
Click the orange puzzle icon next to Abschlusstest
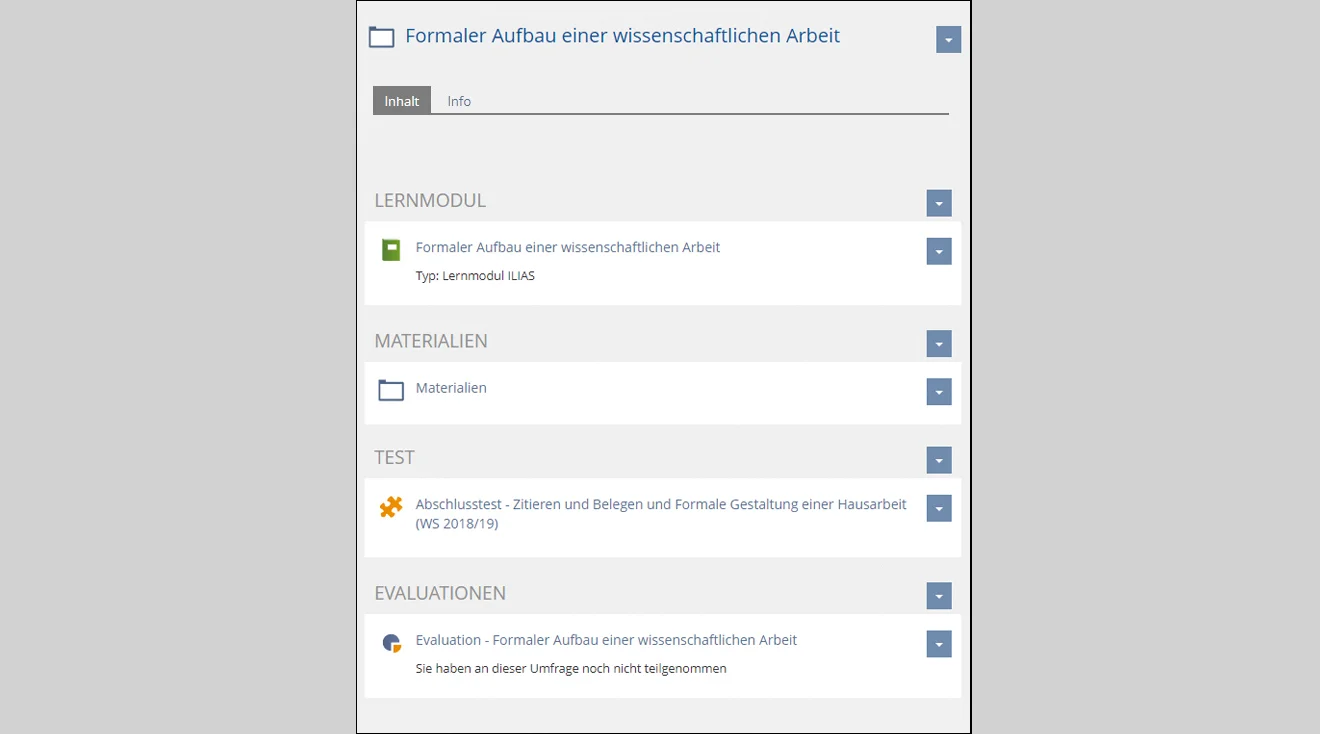click(391, 507)
